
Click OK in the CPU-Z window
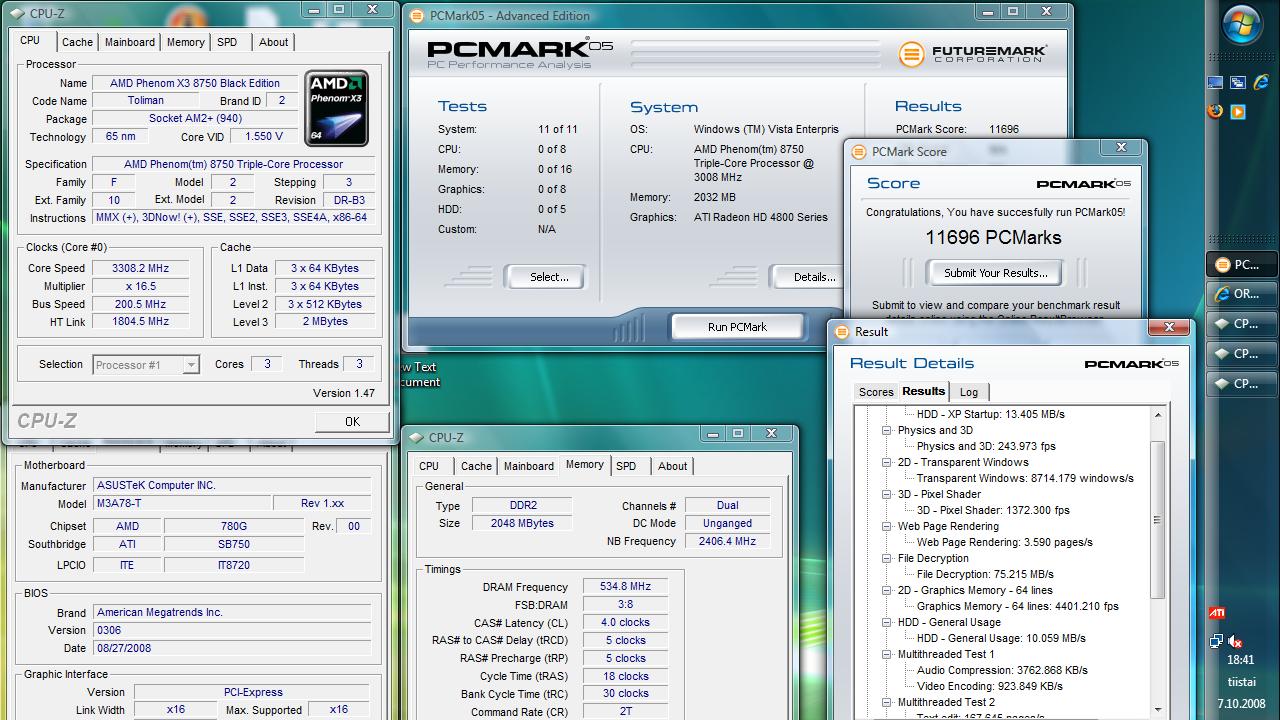pyautogui.click(x=352, y=422)
